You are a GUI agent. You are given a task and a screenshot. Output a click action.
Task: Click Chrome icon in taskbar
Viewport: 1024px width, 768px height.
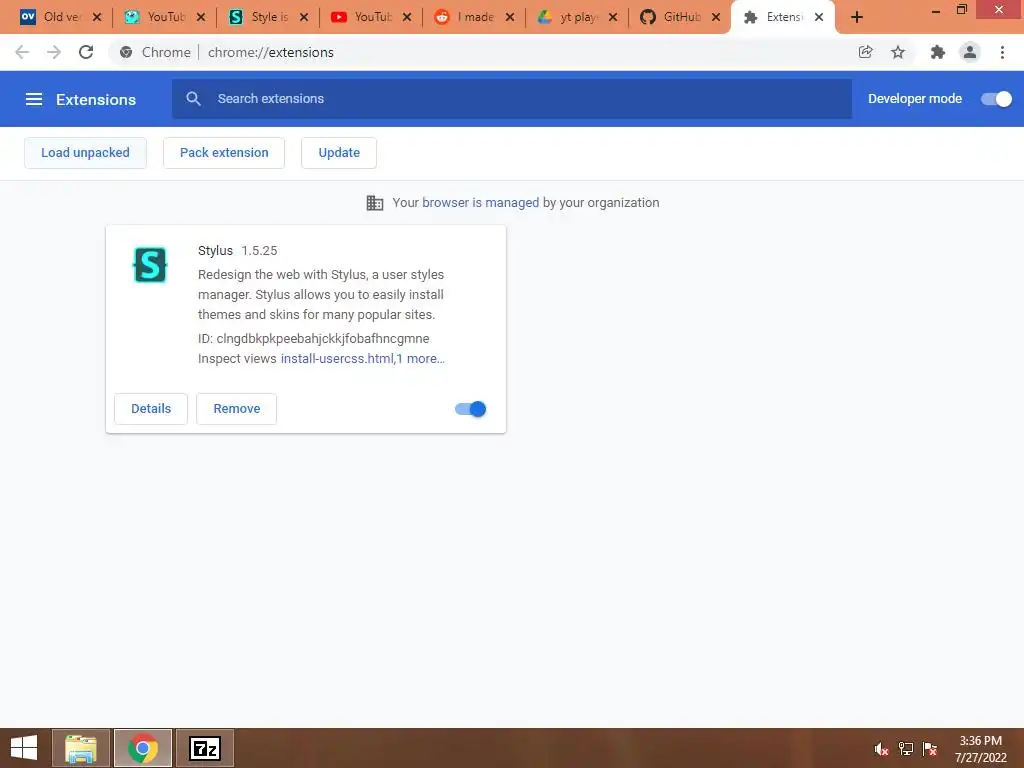[143, 748]
